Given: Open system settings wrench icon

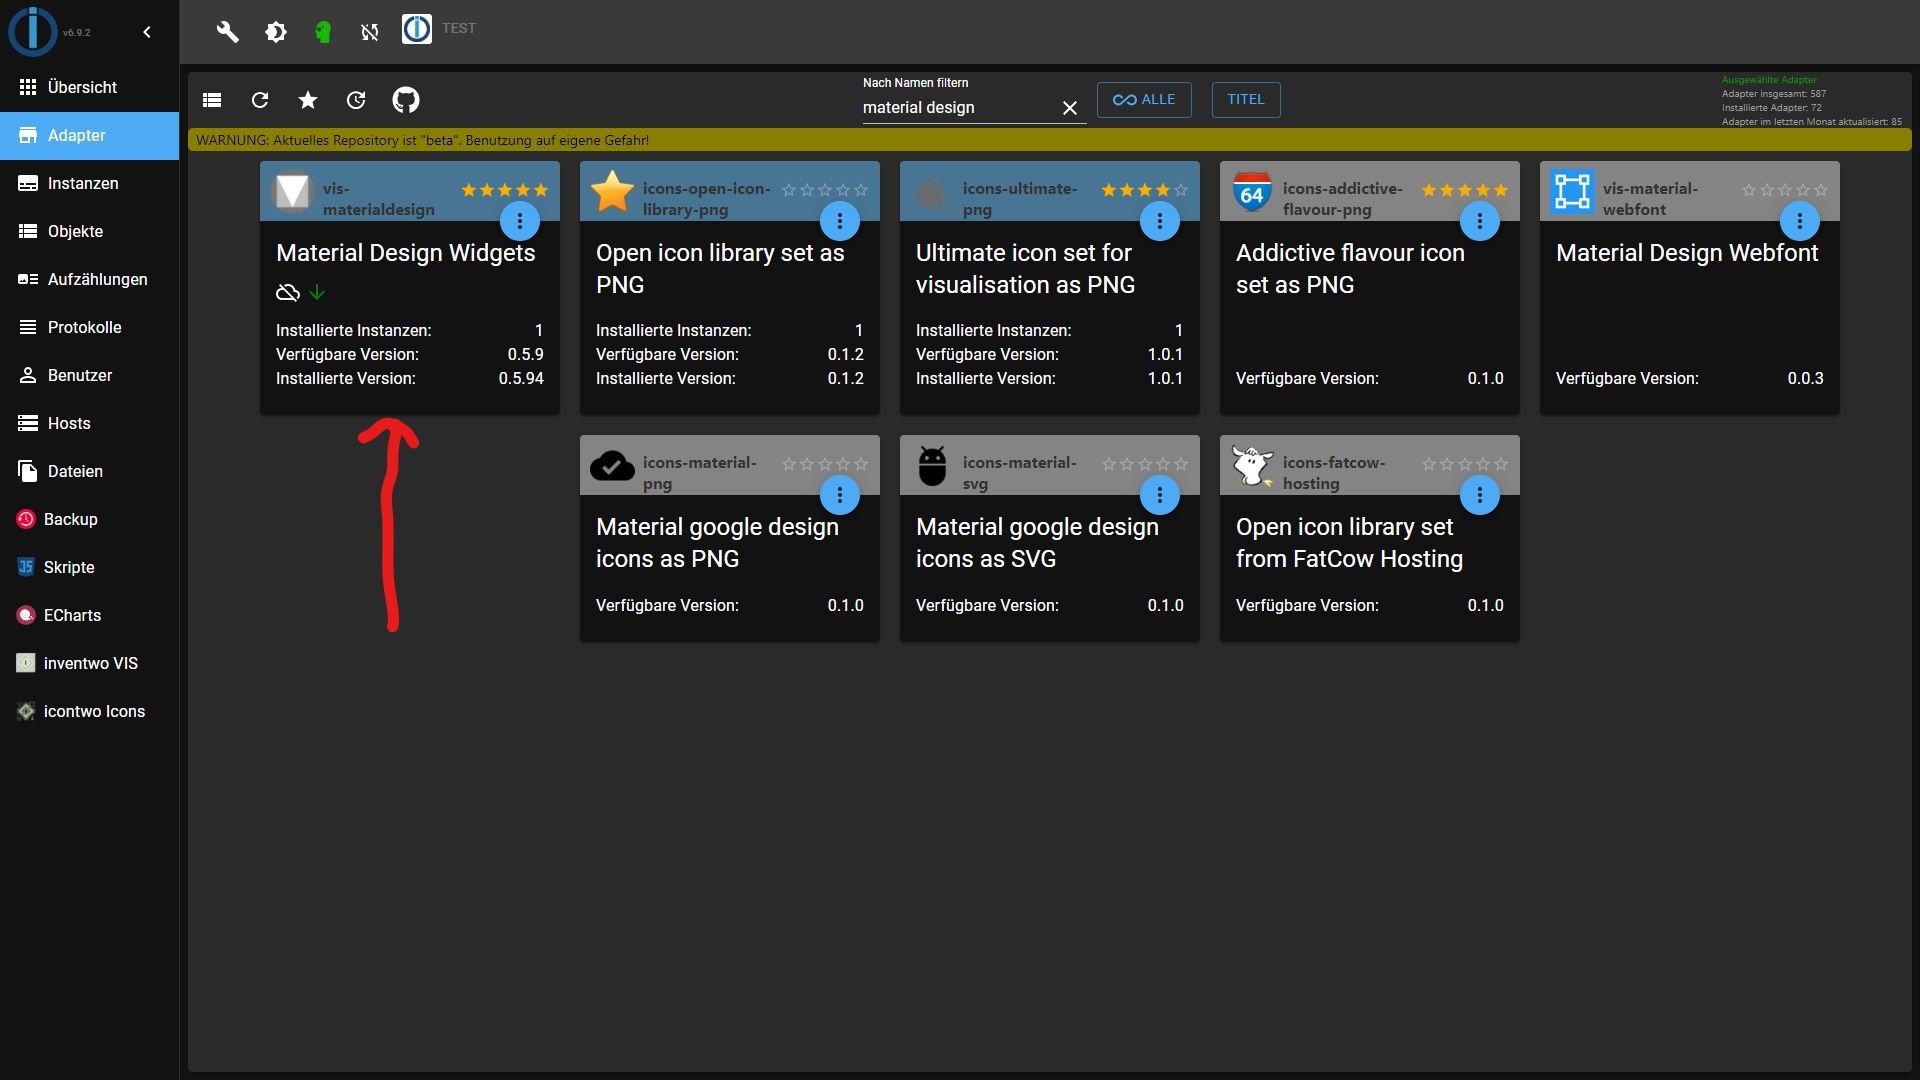Looking at the screenshot, I should coord(228,32).
